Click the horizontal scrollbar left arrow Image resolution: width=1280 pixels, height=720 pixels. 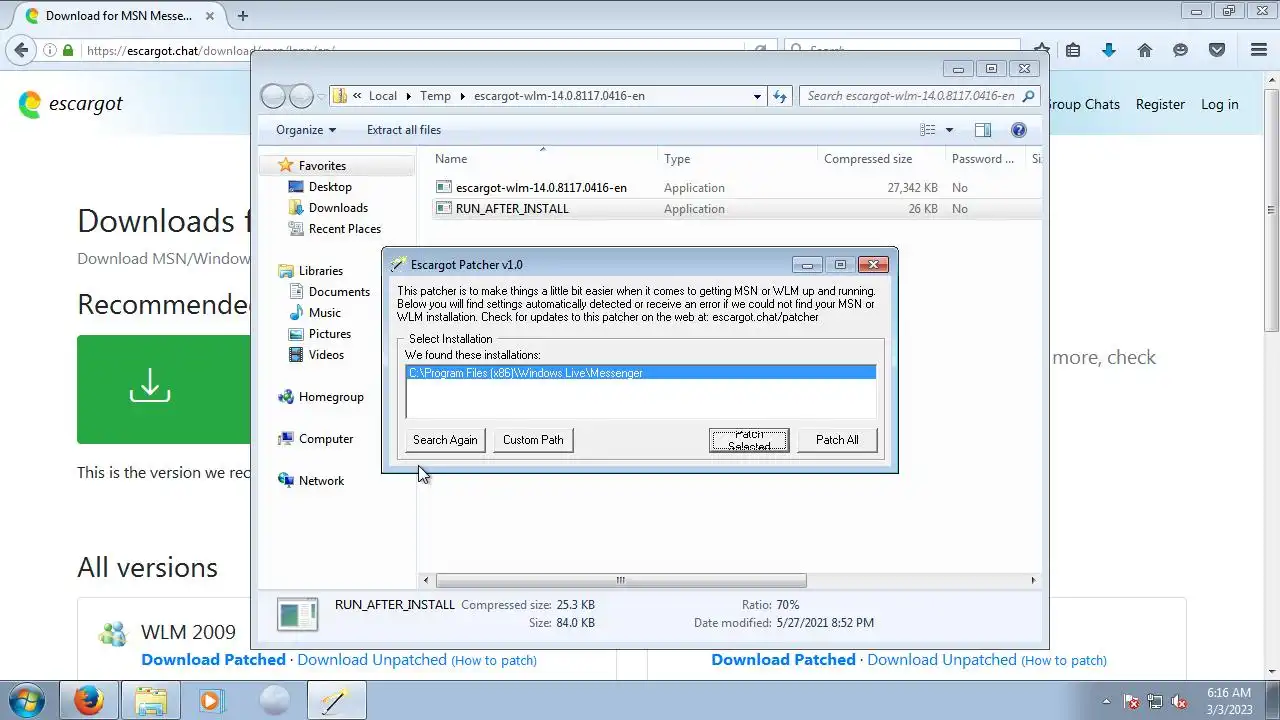(x=426, y=580)
